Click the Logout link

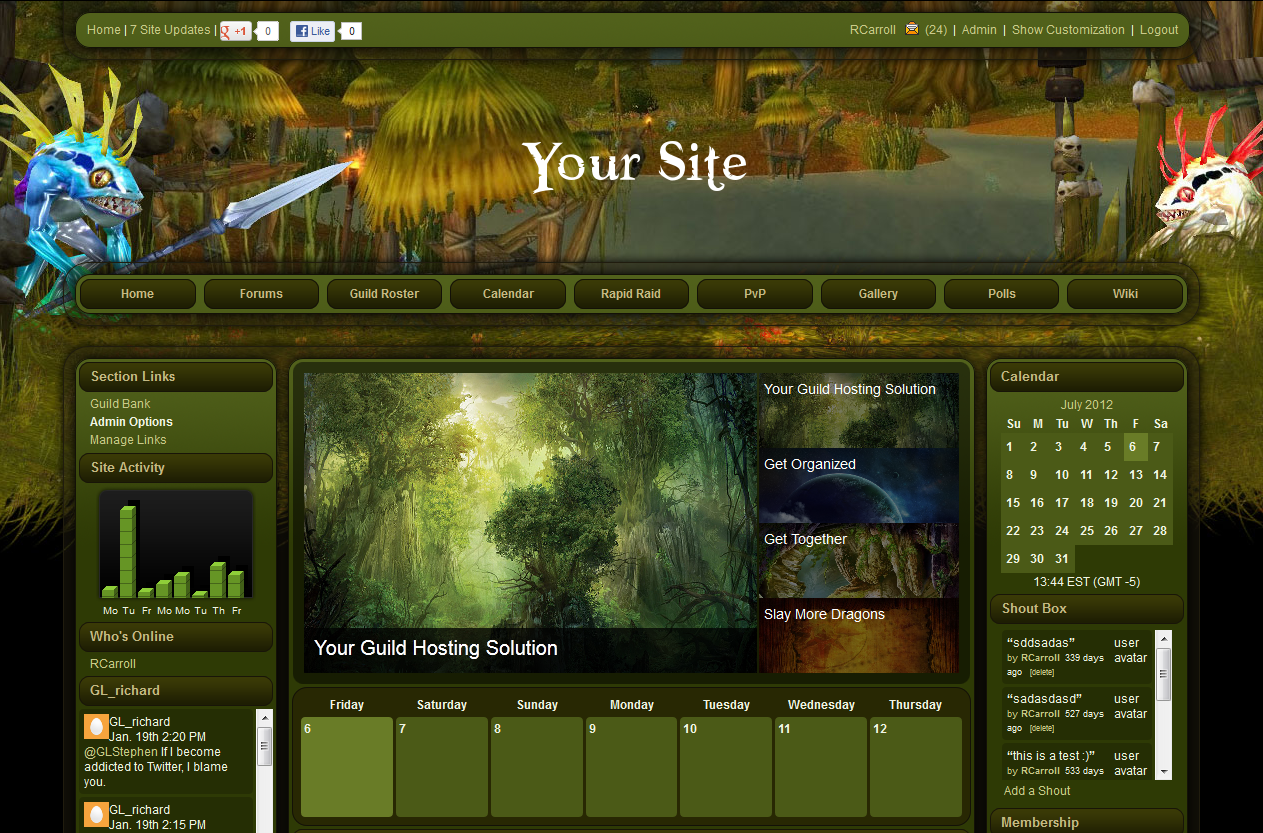pyautogui.click(x=1159, y=30)
